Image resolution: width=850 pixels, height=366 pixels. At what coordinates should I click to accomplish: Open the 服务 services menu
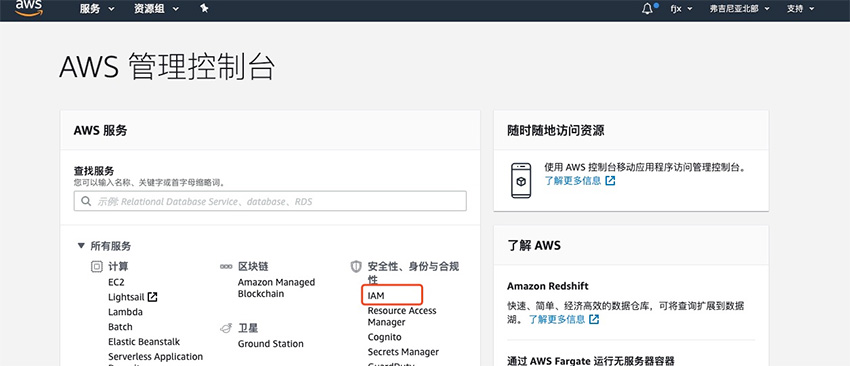tap(97, 9)
